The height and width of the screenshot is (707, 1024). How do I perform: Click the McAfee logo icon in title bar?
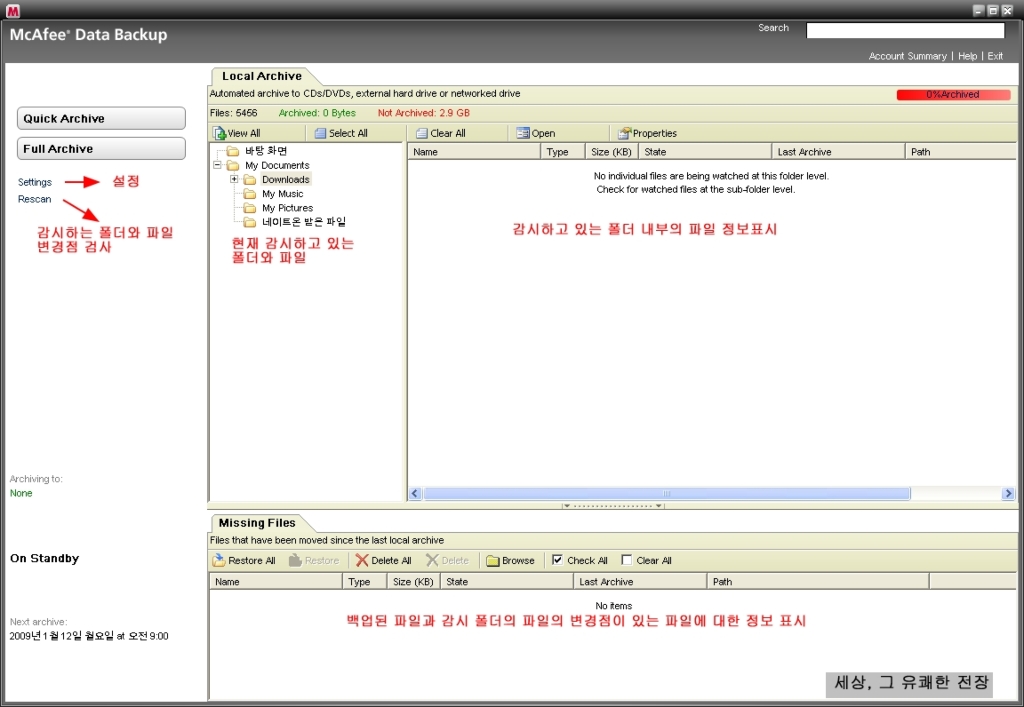(x=12, y=10)
